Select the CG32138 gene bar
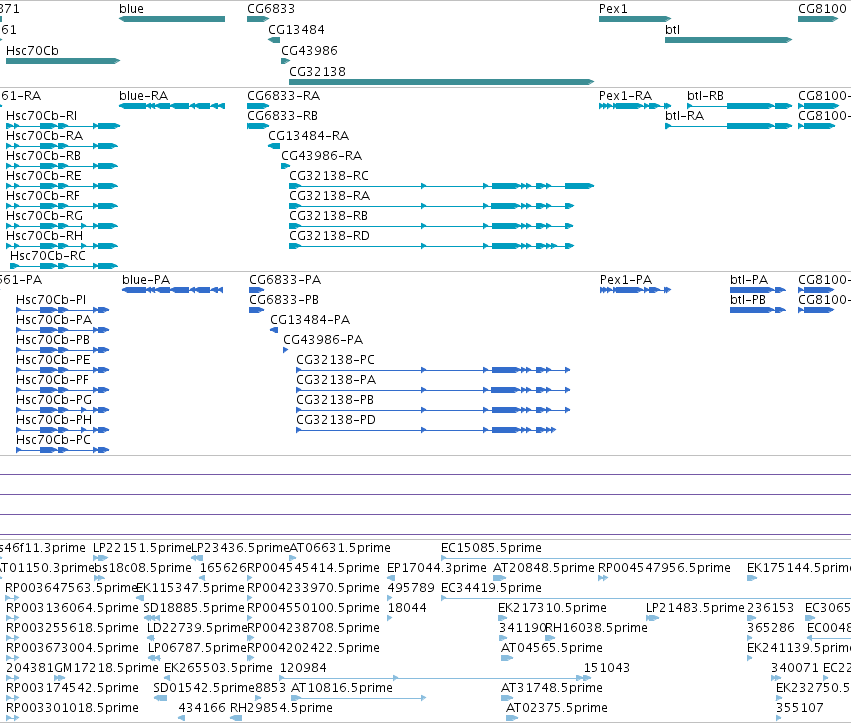 point(441,82)
